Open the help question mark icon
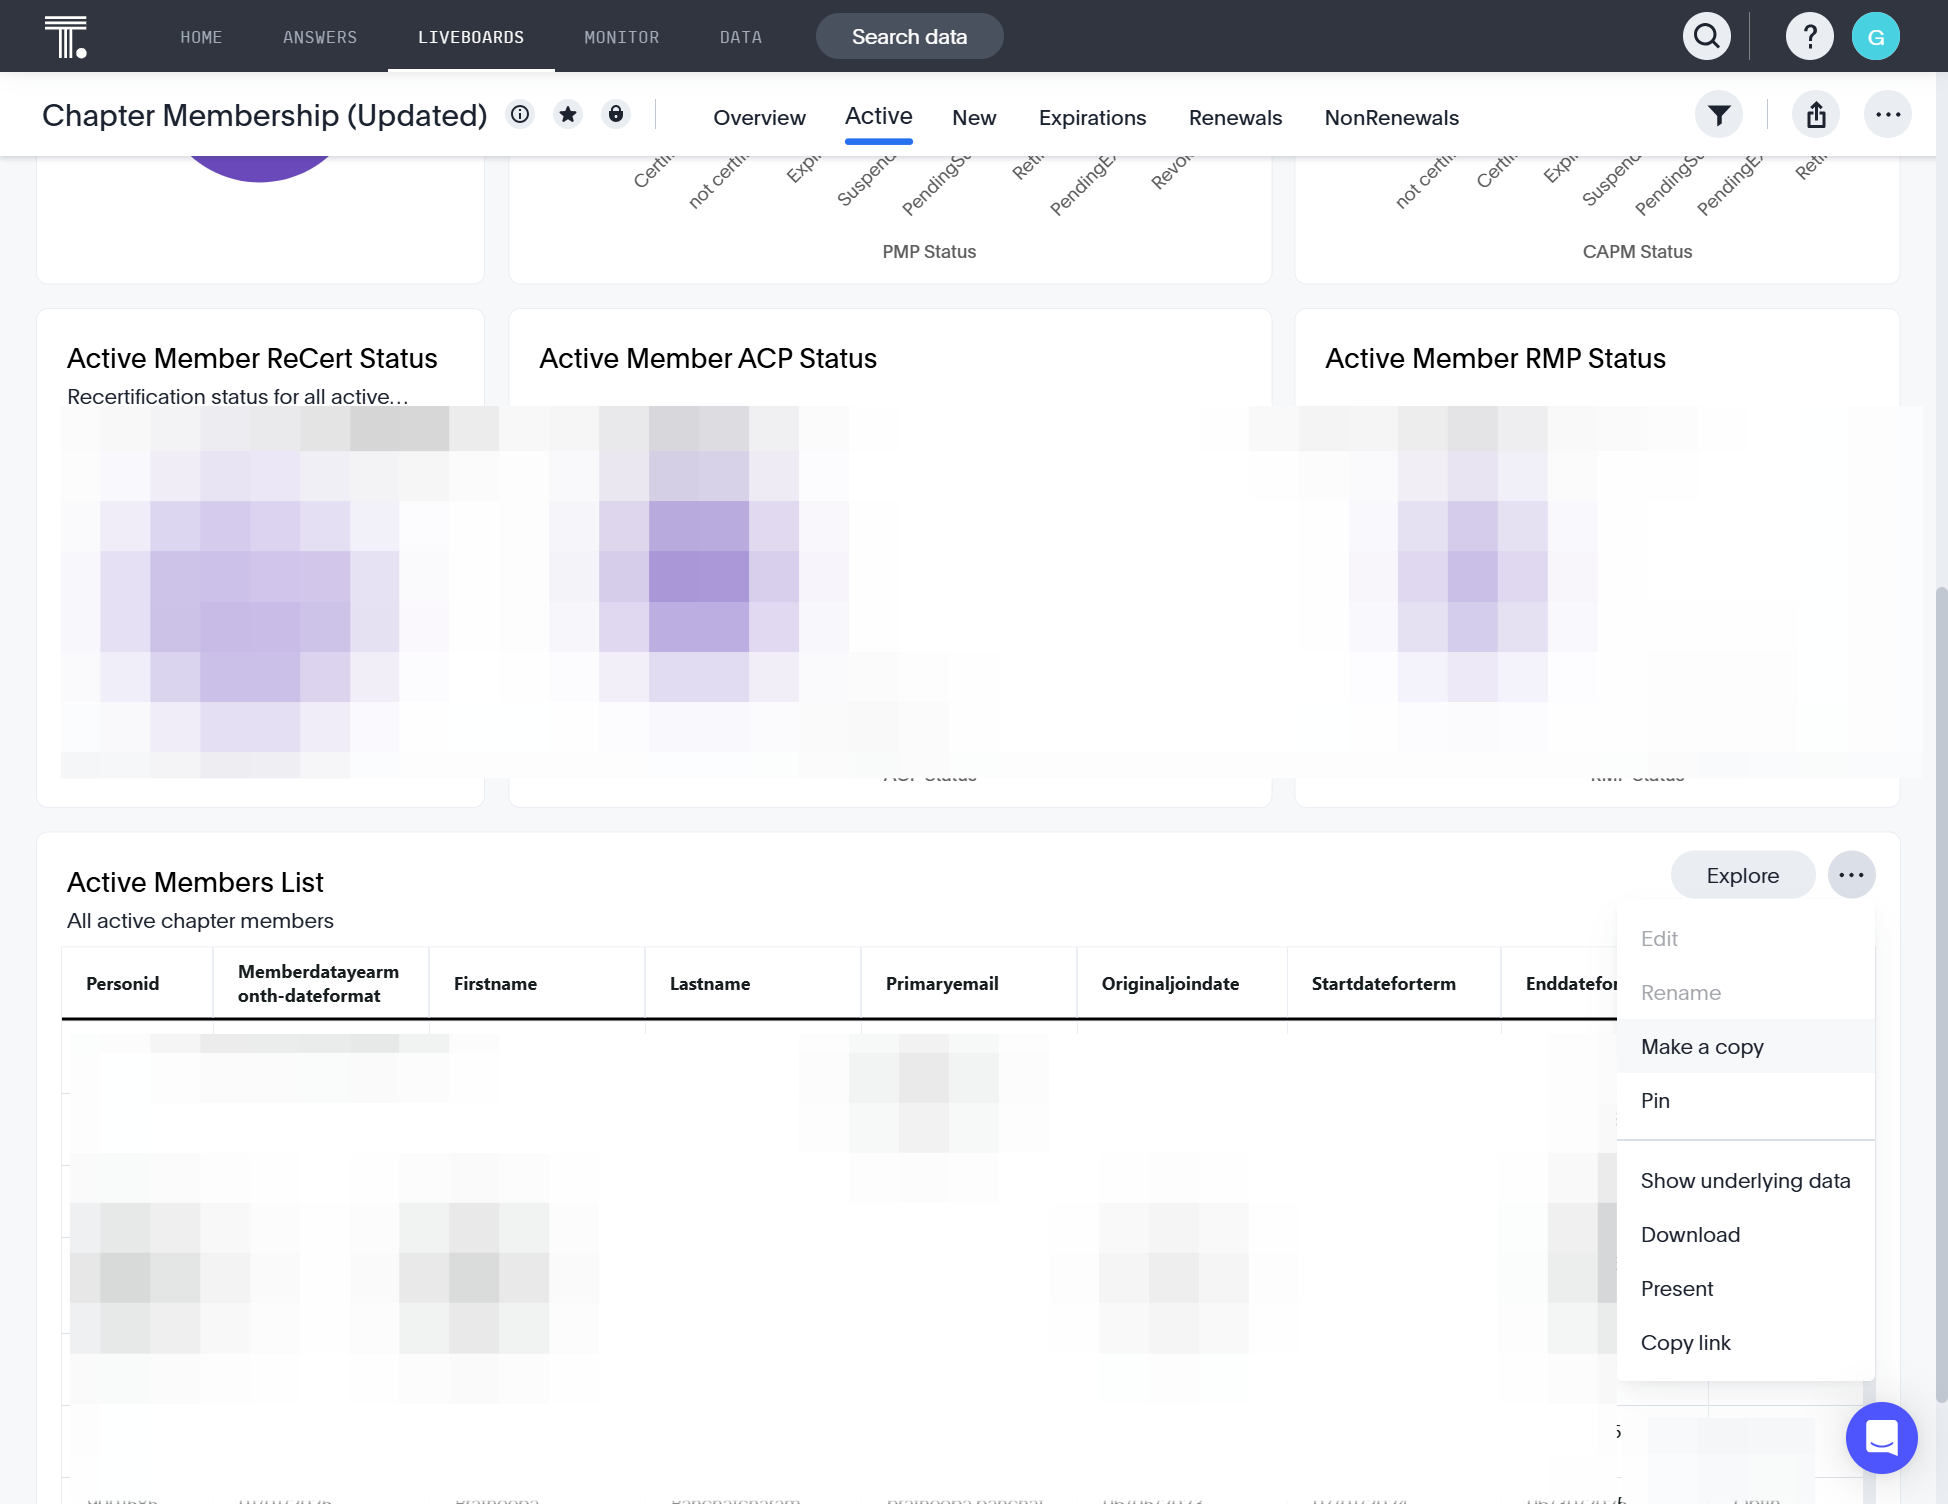Image resolution: width=1948 pixels, height=1504 pixels. pos(1810,37)
